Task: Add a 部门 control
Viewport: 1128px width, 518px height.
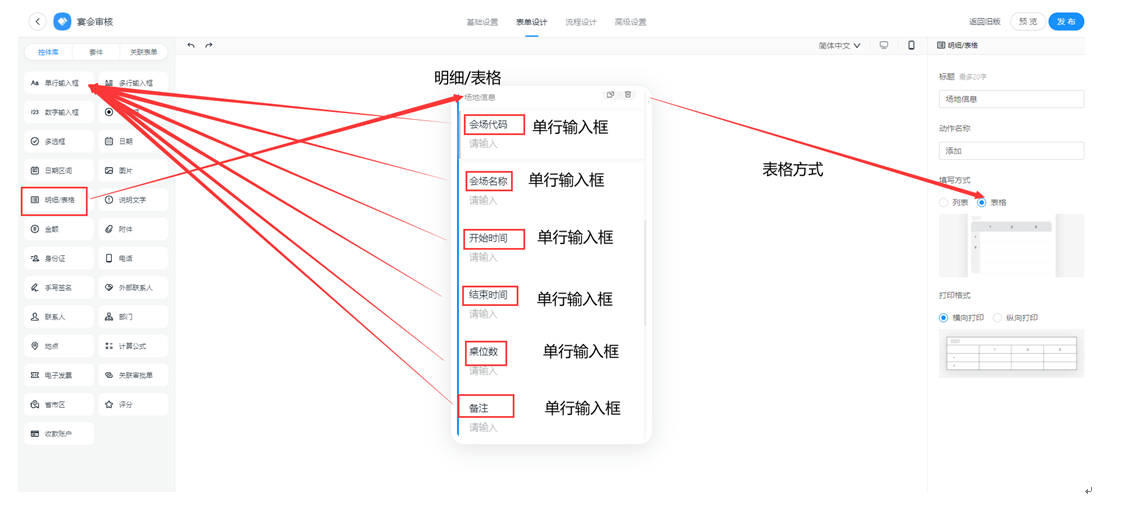Action: pos(133,317)
